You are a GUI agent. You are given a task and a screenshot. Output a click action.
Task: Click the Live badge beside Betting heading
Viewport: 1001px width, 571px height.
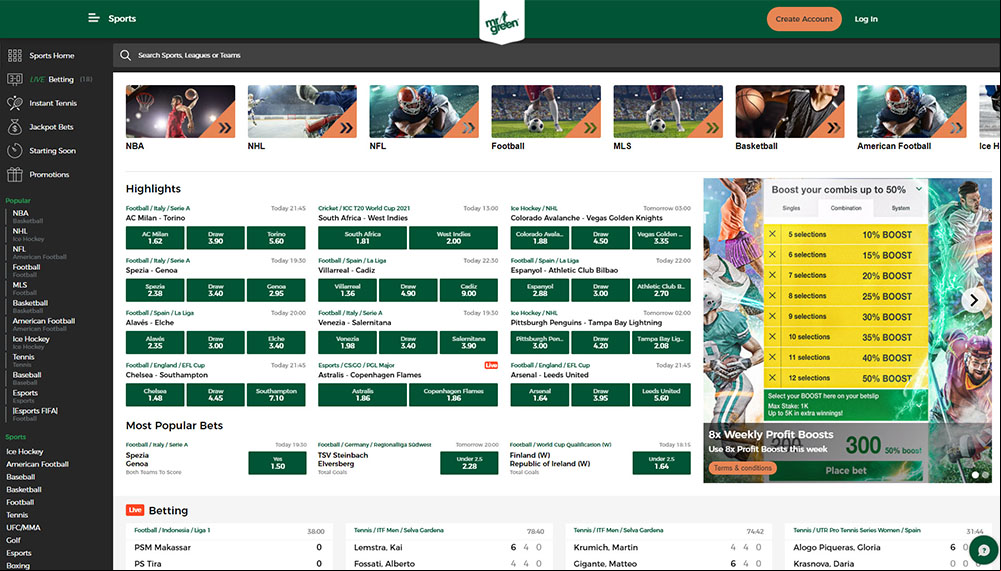(x=135, y=510)
